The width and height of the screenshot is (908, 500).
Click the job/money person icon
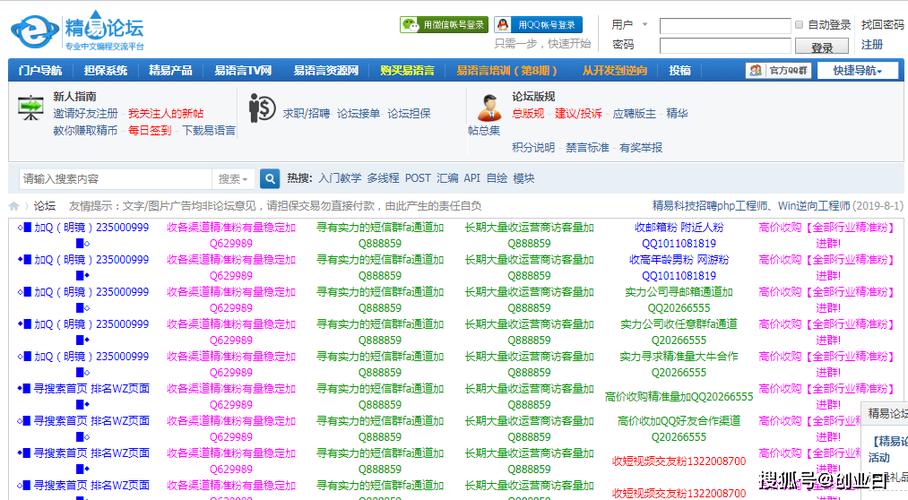262,108
